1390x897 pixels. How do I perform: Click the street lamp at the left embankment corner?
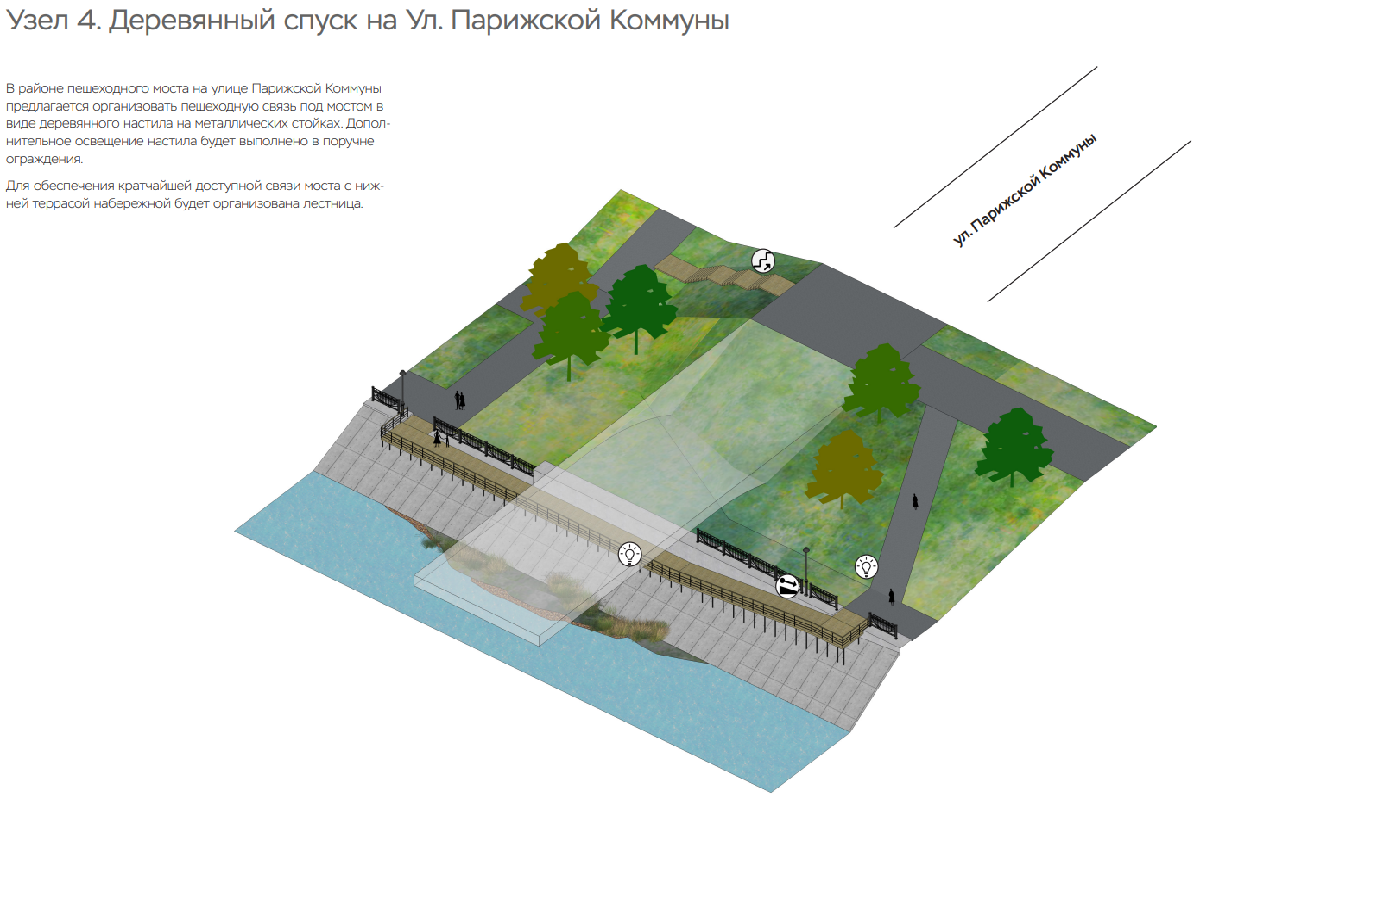click(403, 390)
